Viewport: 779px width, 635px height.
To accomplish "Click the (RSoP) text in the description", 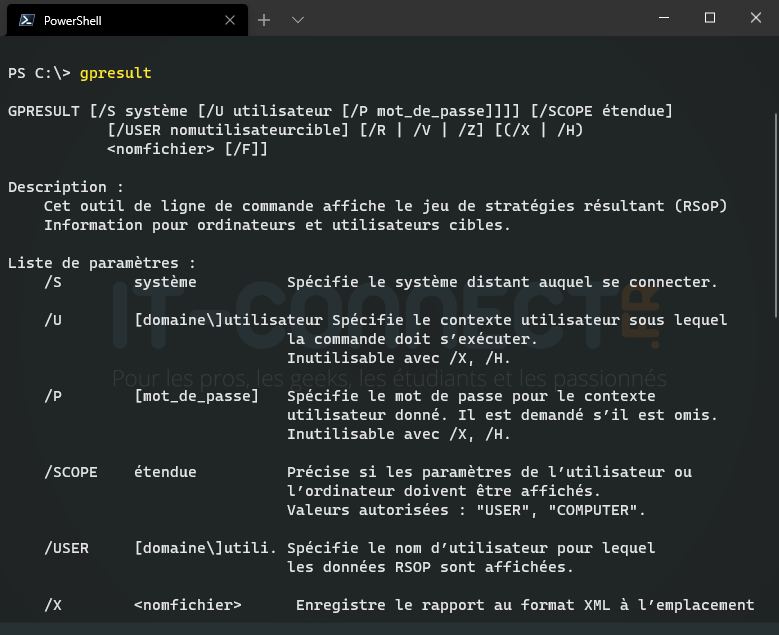I will (x=700, y=206).
